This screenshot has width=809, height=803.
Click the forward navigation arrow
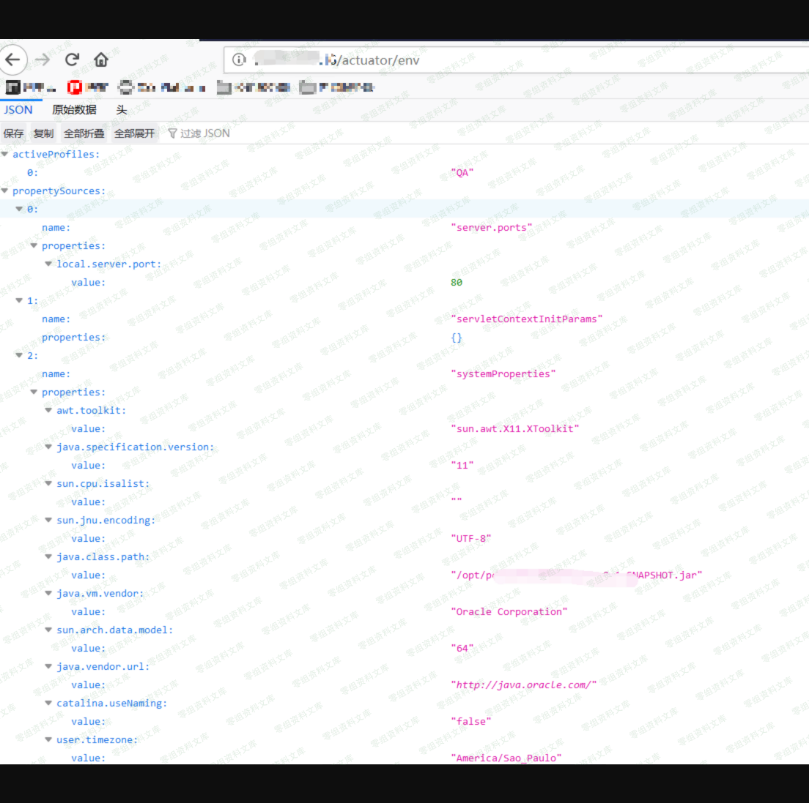(43, 59)
